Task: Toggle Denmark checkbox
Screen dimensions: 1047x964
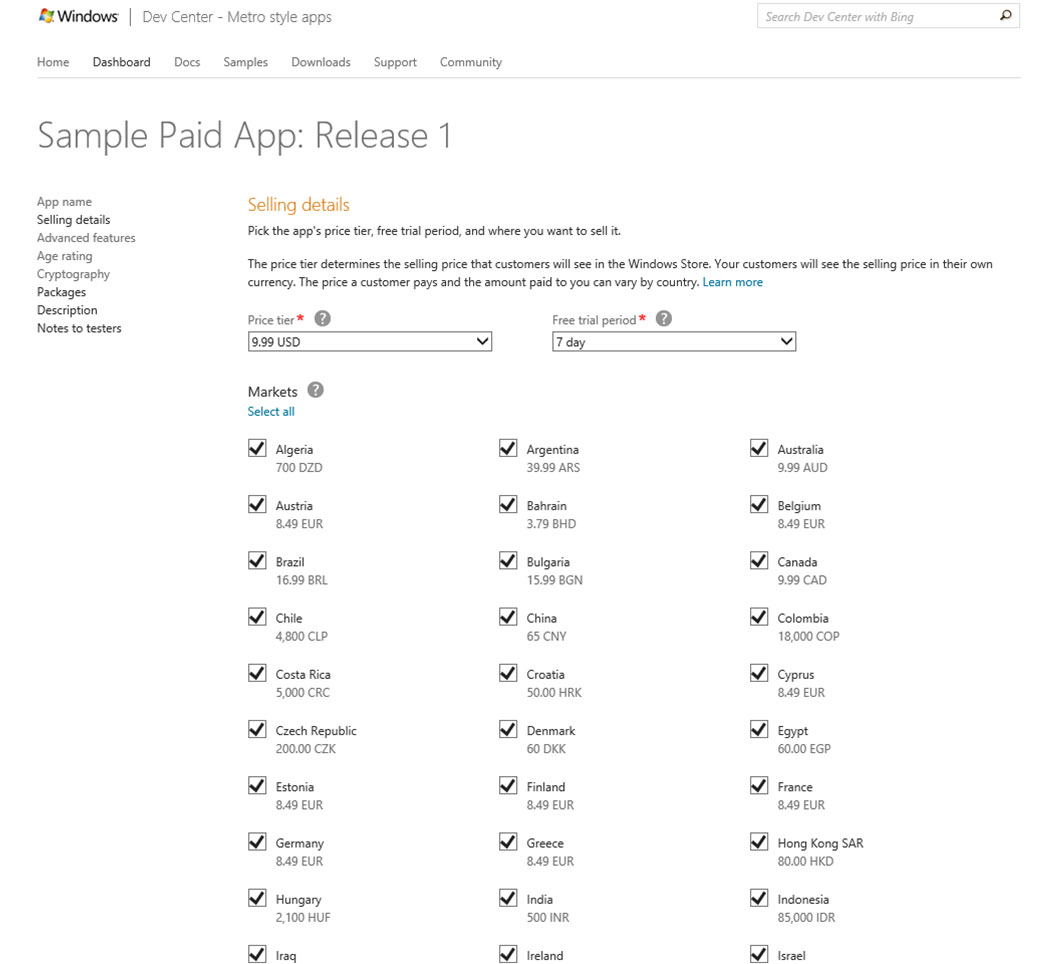Action: tap(508, 729)
